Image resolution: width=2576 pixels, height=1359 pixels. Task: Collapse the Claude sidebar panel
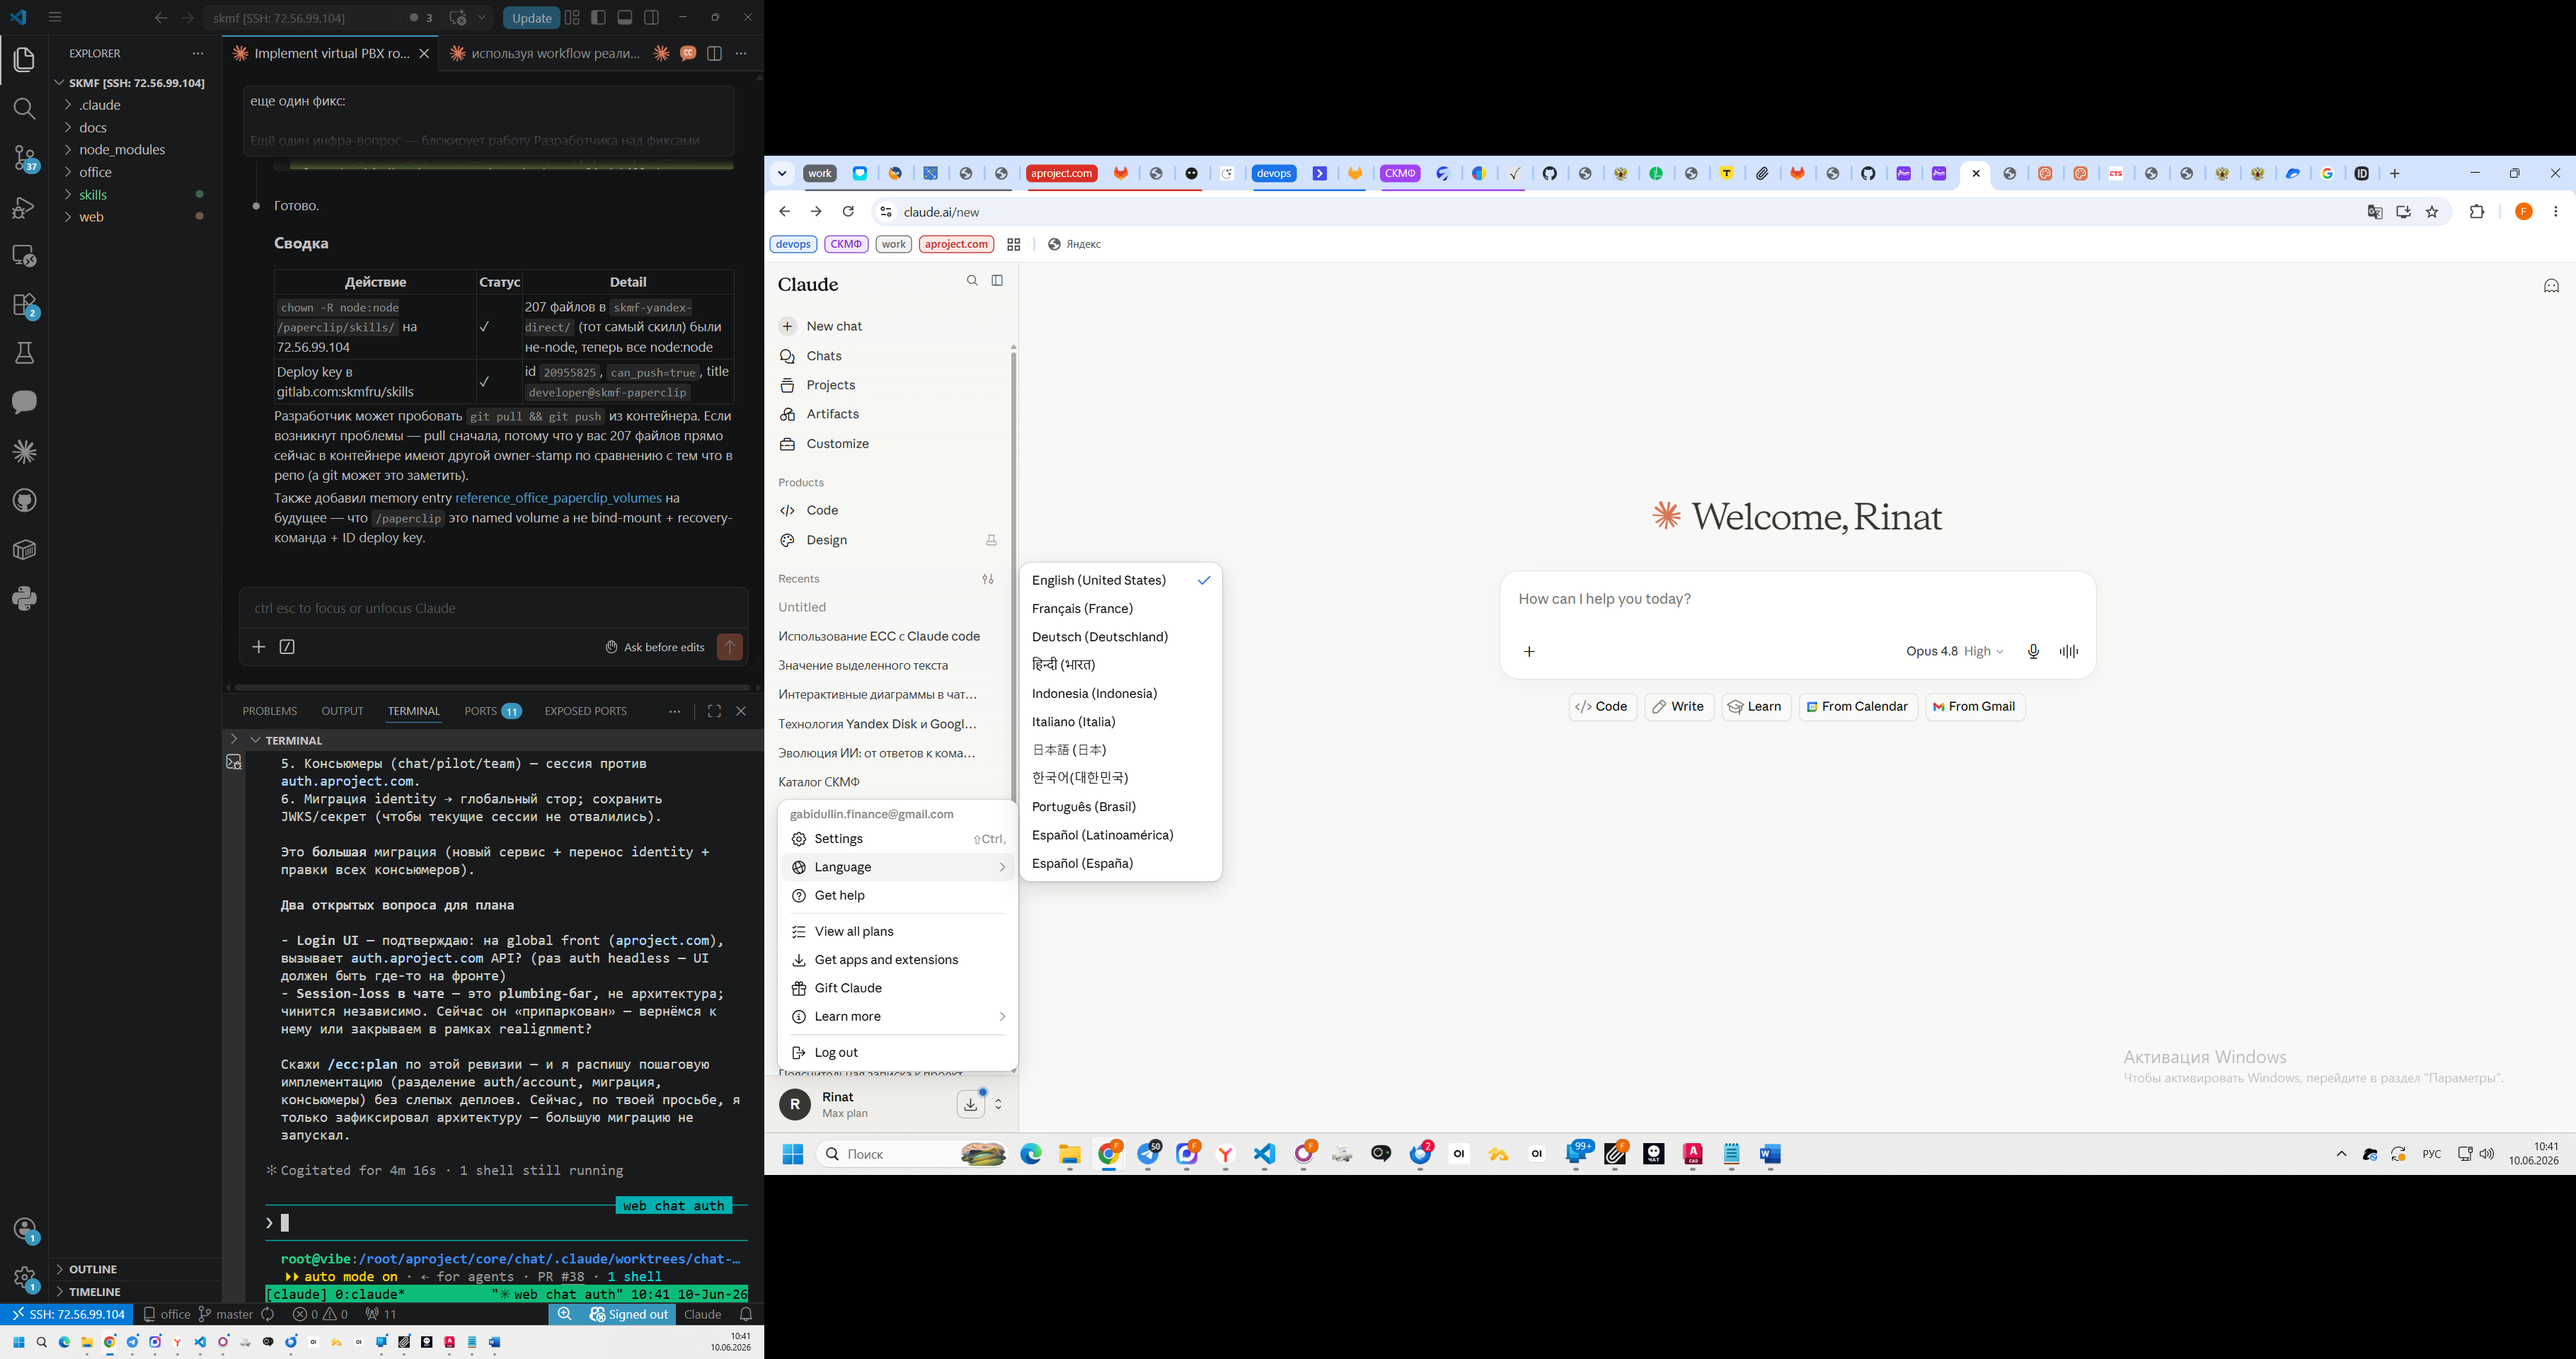997,281
